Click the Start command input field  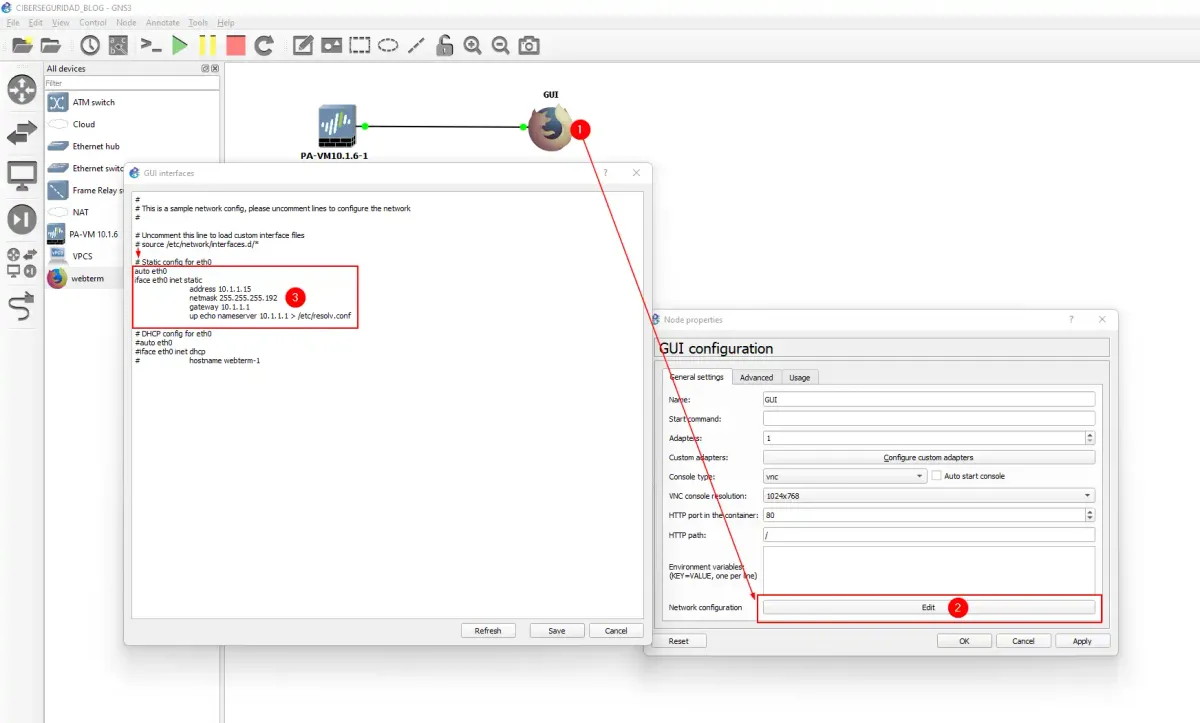click(928, 418)
